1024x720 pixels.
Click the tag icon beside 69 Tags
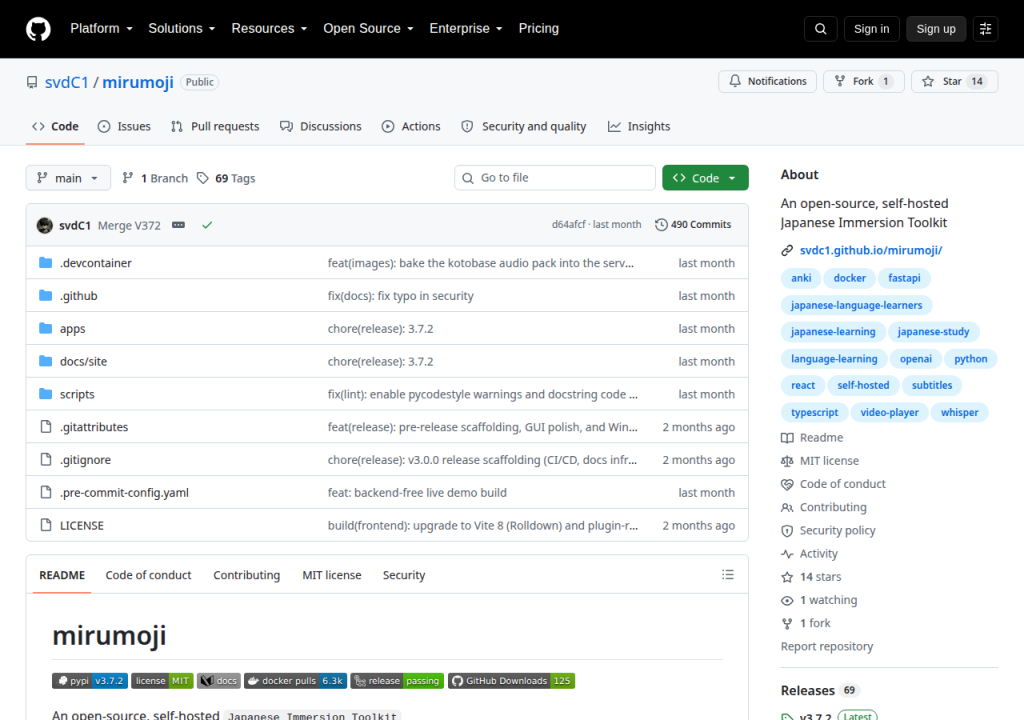click(x=203, y=178)
